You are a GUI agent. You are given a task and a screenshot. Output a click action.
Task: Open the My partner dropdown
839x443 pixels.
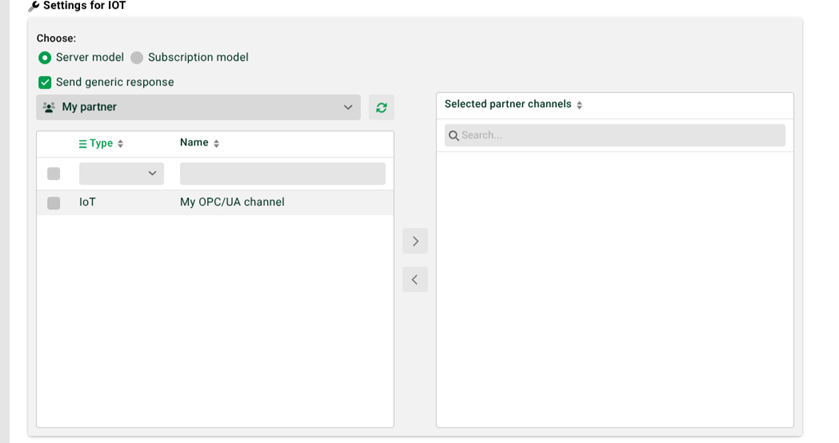pos(198,107)
